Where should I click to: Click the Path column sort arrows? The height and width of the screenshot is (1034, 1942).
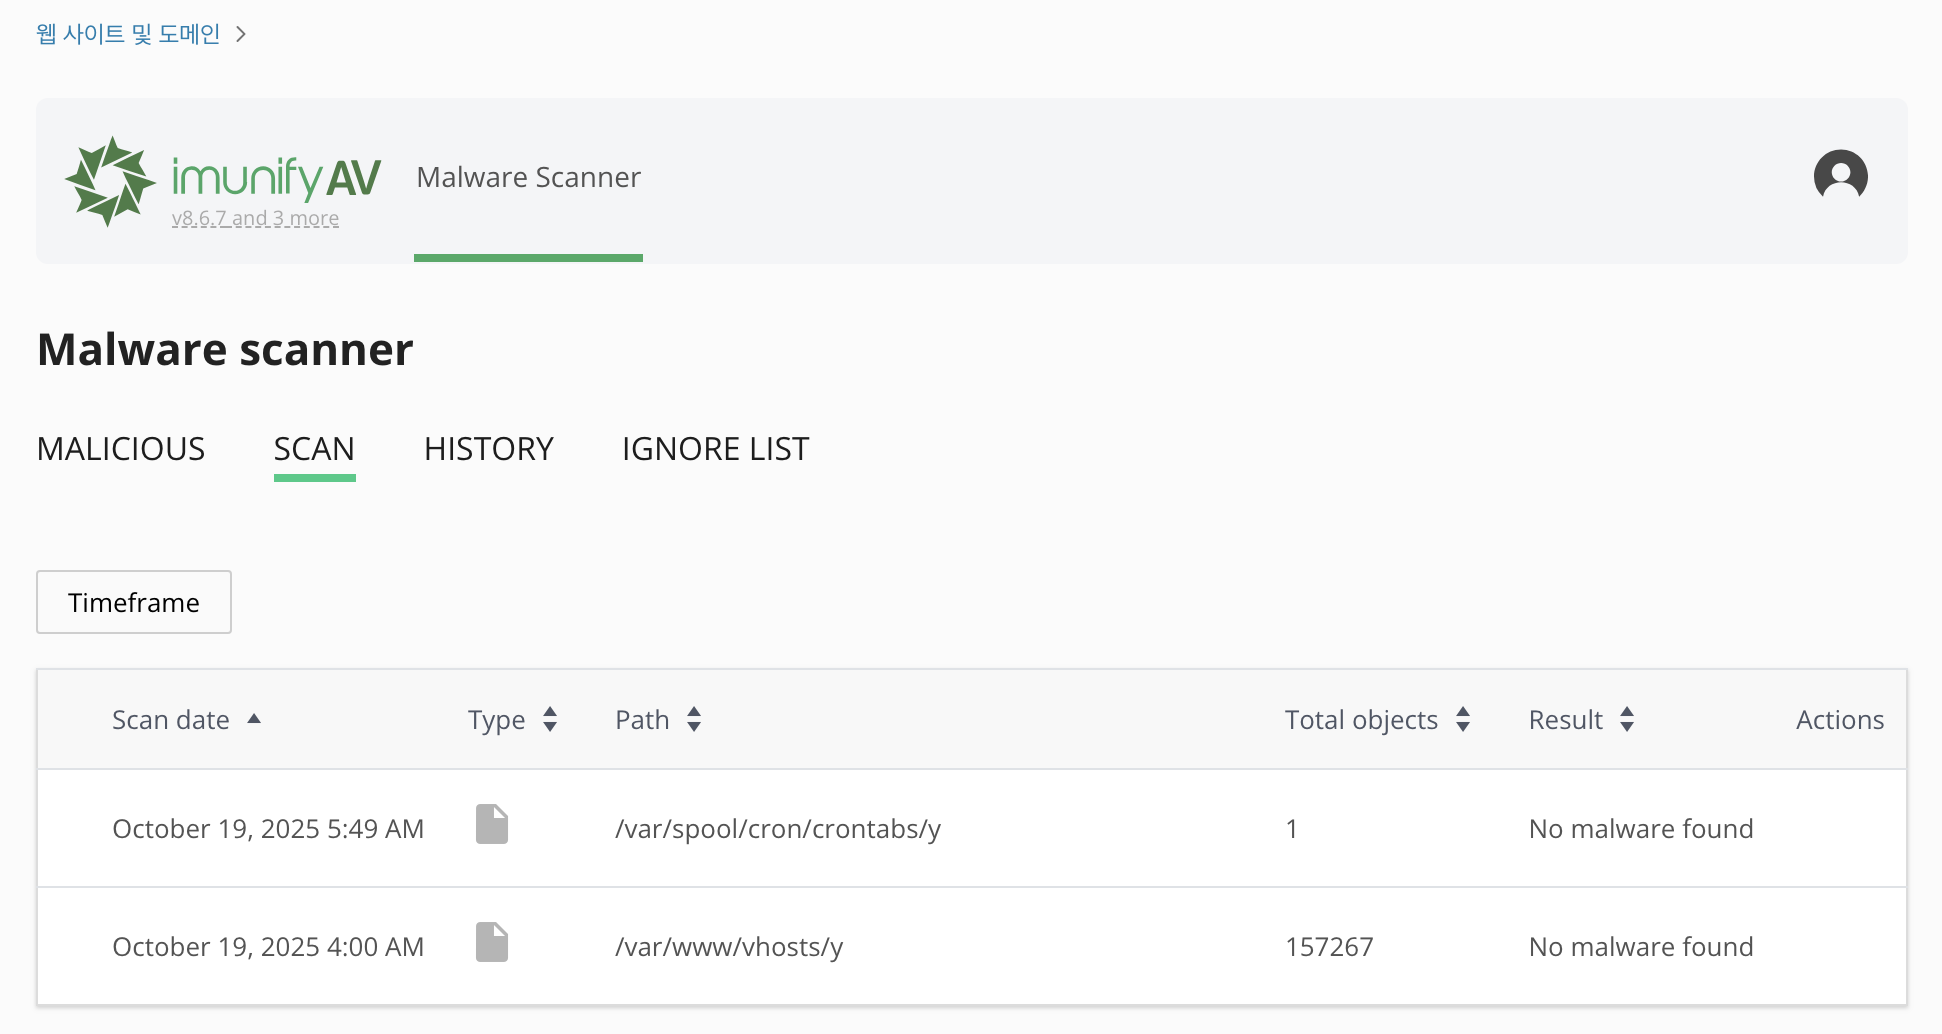[694, 720]
